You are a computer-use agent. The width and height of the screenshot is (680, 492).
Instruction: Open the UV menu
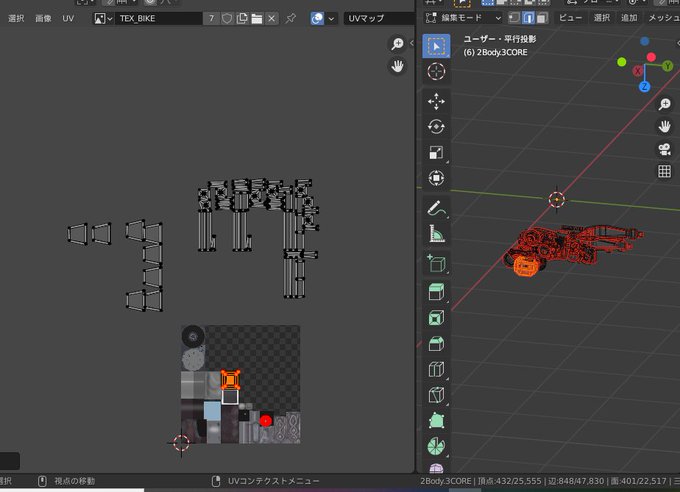(68, 18)
